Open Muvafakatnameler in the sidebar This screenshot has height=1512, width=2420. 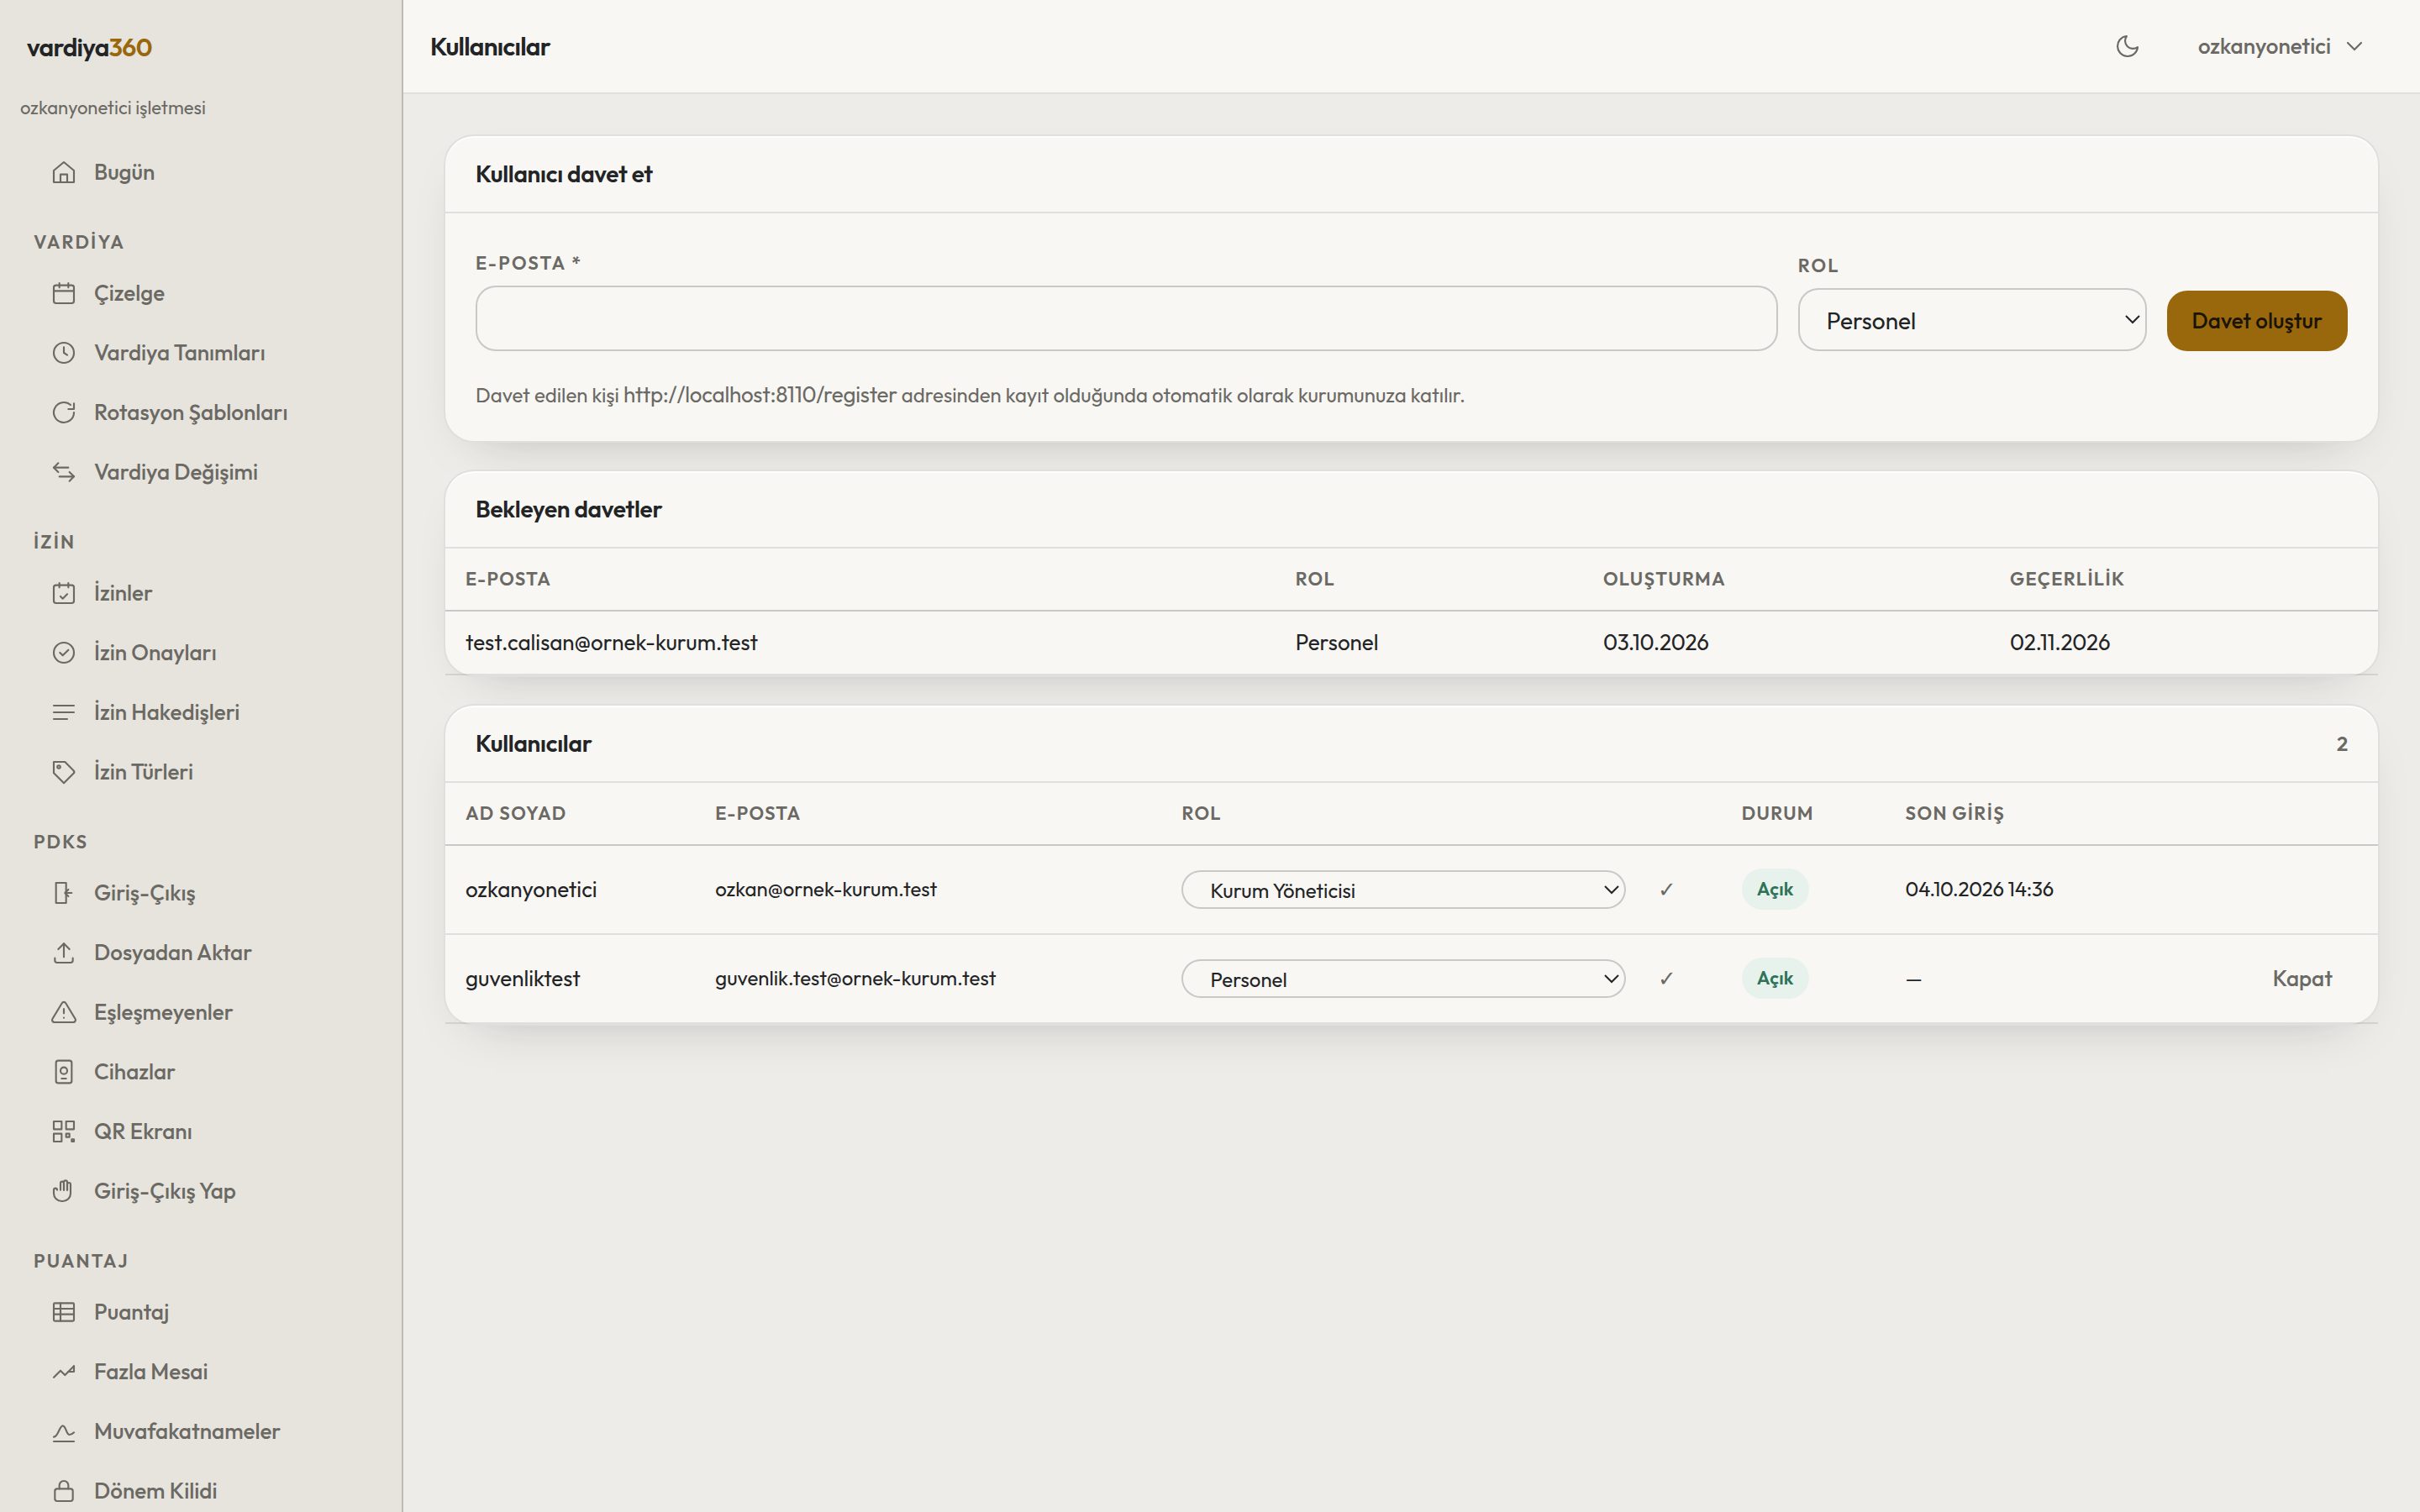187,1431
